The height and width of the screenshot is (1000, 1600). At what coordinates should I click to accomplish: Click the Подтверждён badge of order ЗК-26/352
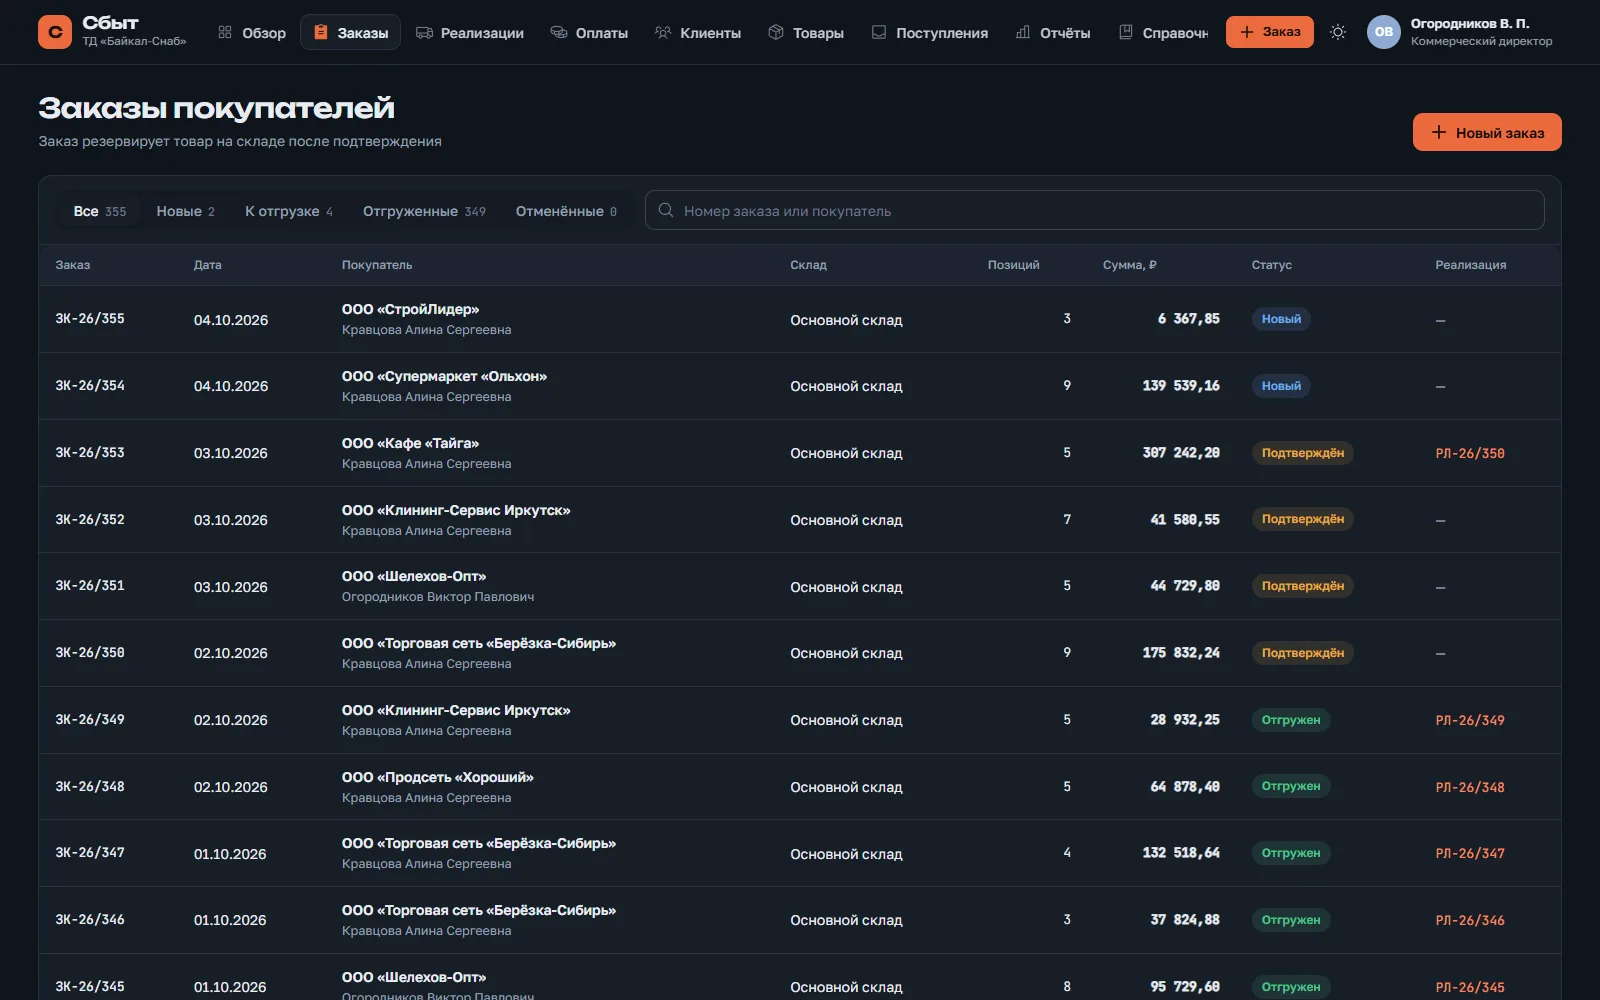(x=1303, y=519)
